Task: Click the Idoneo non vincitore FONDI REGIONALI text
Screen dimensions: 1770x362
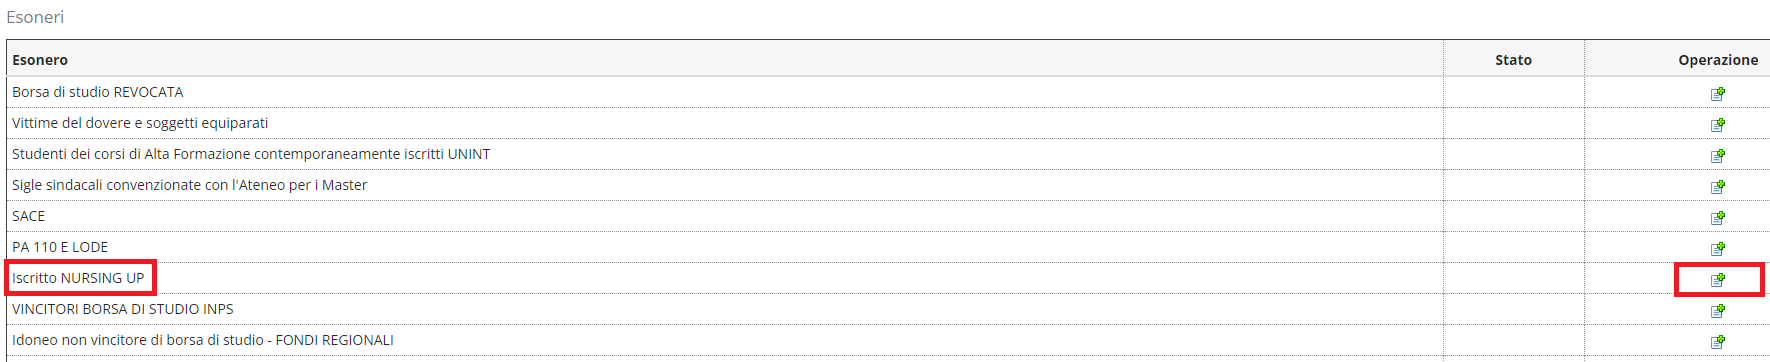Action: 203,340
